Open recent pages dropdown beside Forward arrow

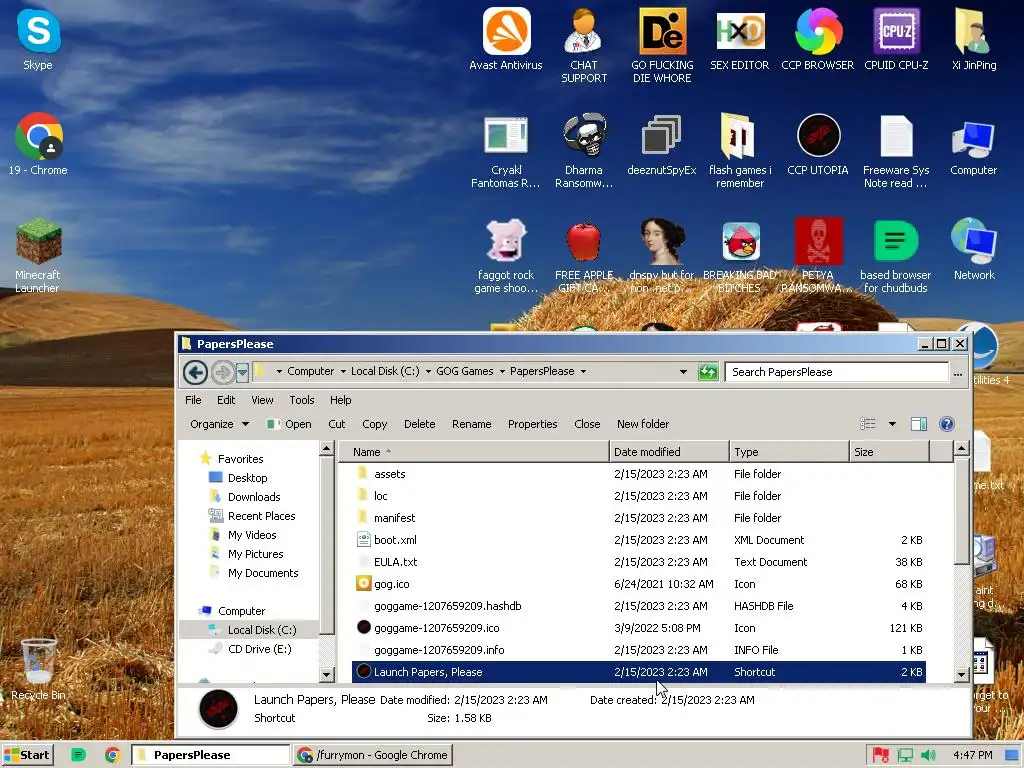coord(242,372)
